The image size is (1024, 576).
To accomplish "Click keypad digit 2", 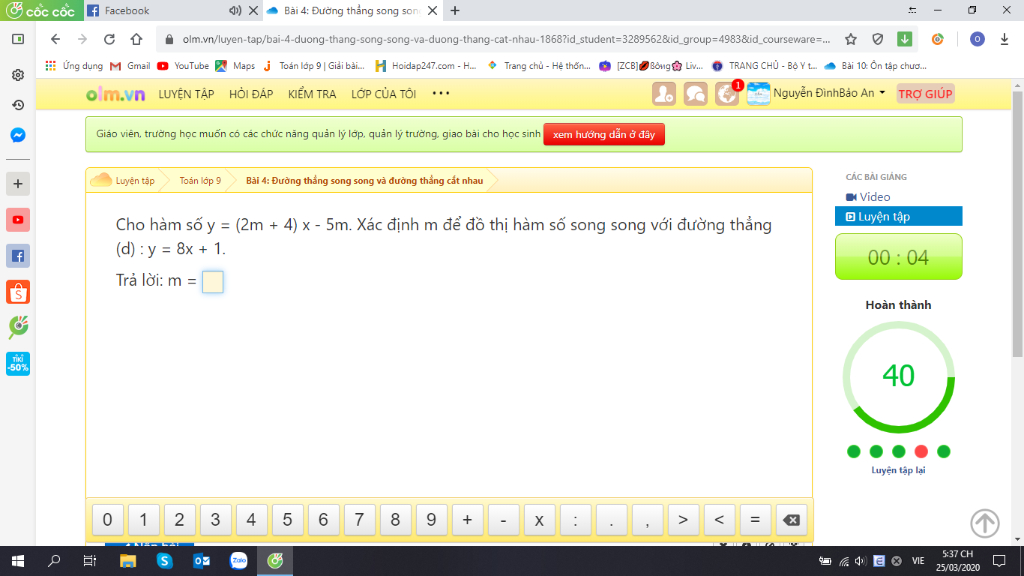I will click(x=180, y=520).
